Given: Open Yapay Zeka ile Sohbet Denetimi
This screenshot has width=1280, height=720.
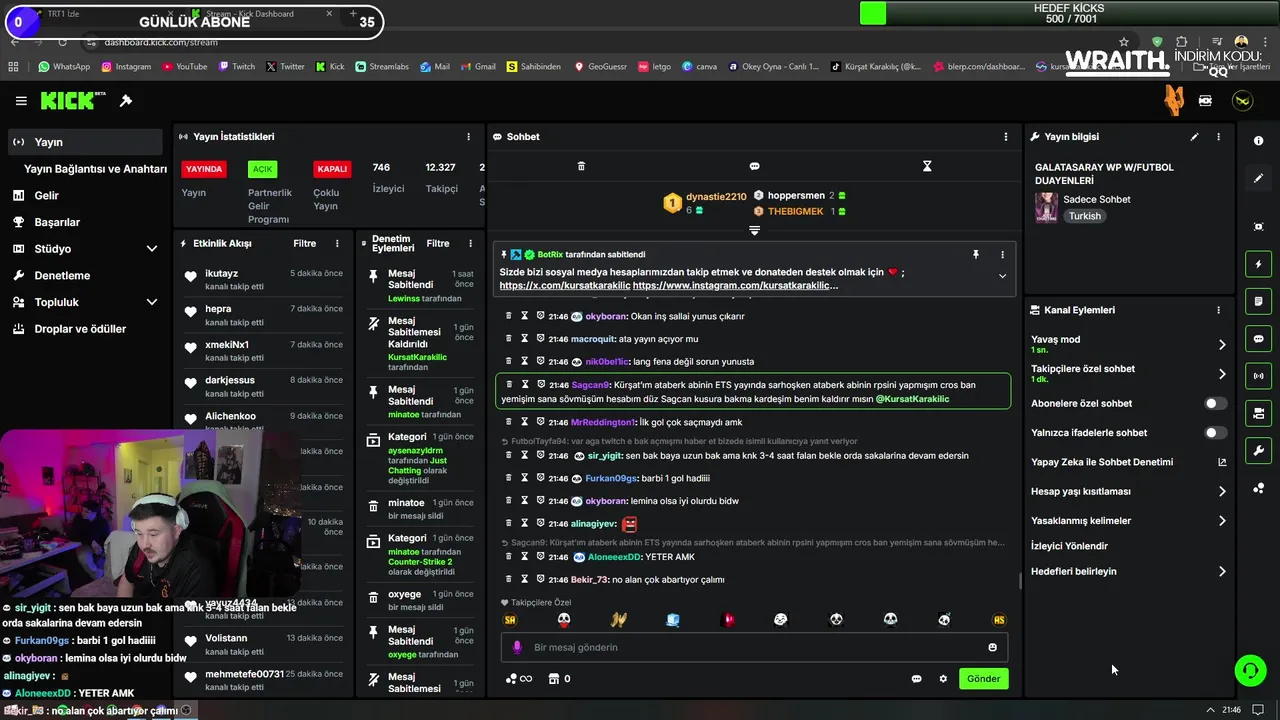Looking at the screenshot, I should 1127,462.
